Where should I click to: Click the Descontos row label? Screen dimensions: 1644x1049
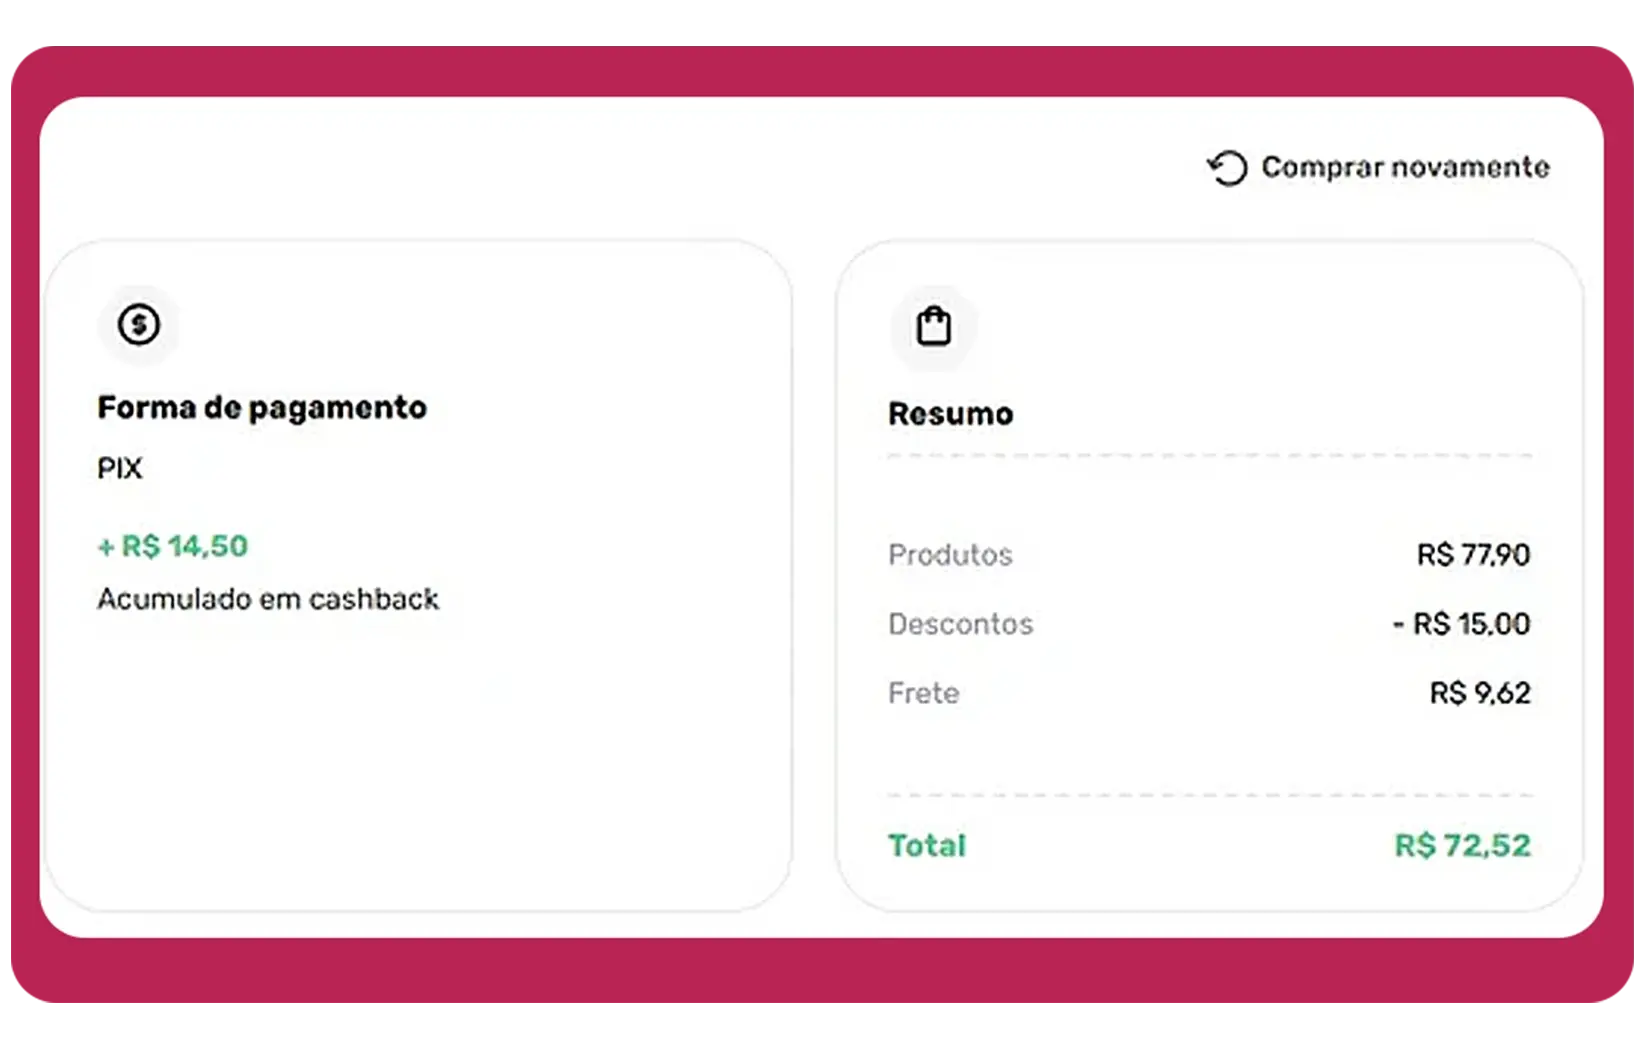point(960,624)
